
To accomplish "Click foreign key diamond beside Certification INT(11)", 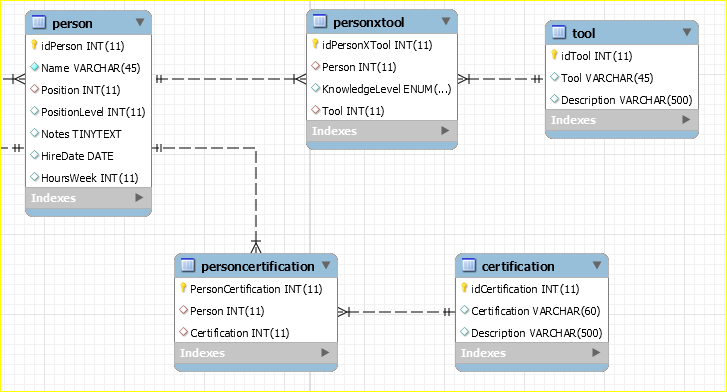I will coord(184,332).
